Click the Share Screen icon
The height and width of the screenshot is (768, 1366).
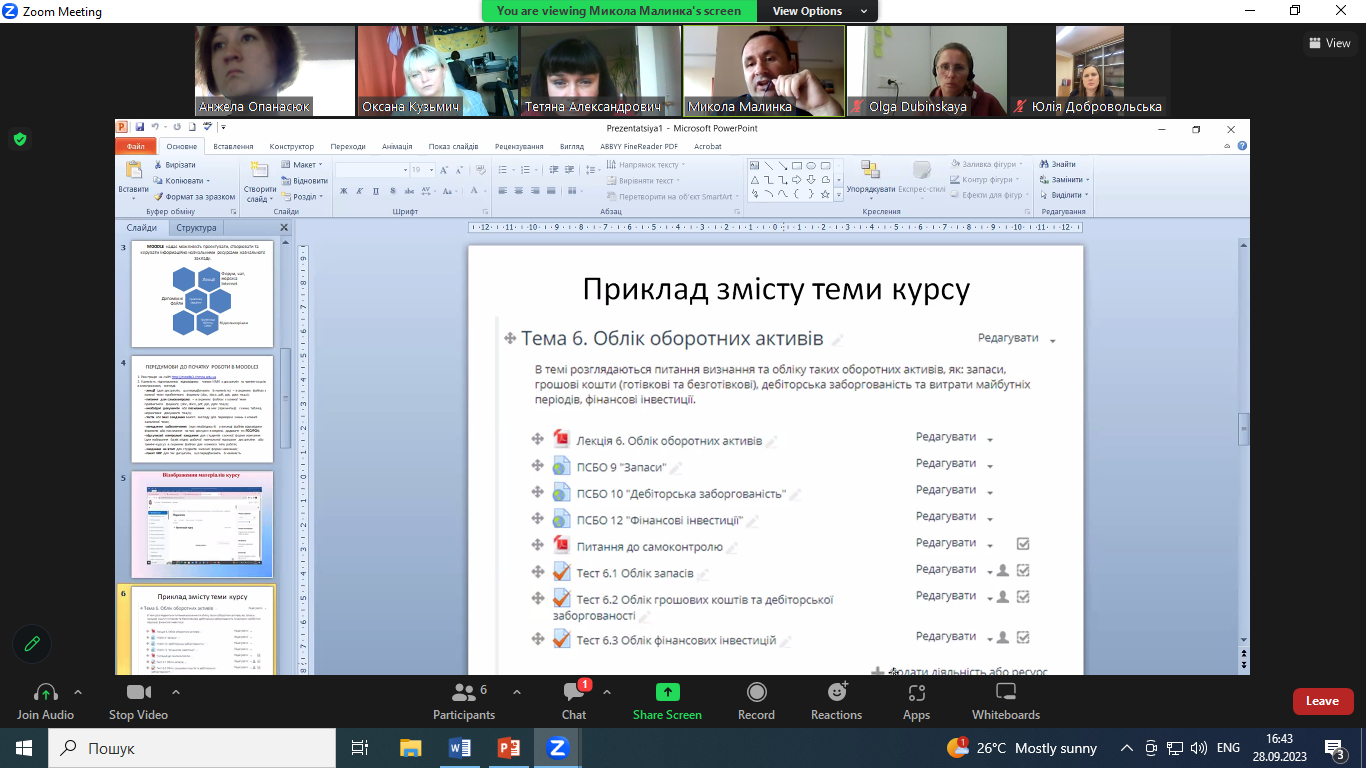667,692
